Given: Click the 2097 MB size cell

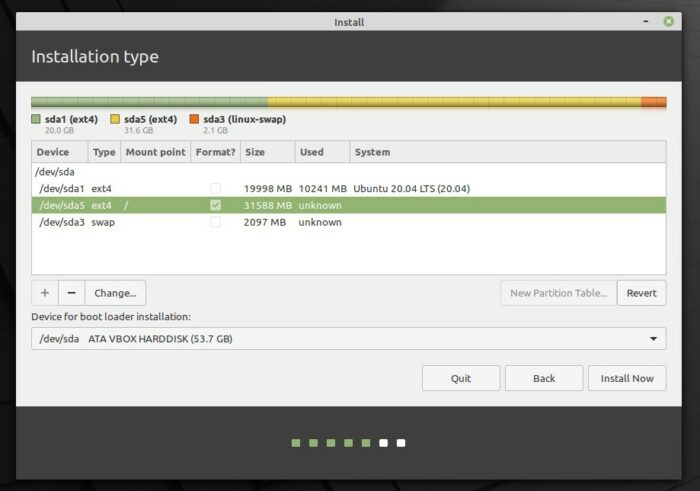Looking at the screenshot, I should coord(265,222).
